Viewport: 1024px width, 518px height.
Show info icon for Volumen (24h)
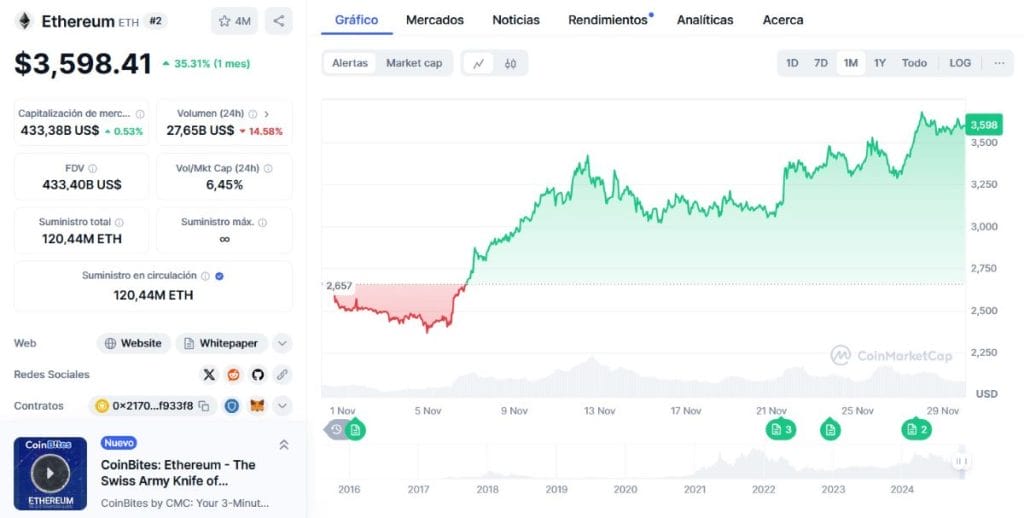pyautogui.click(x=253, y=114)
